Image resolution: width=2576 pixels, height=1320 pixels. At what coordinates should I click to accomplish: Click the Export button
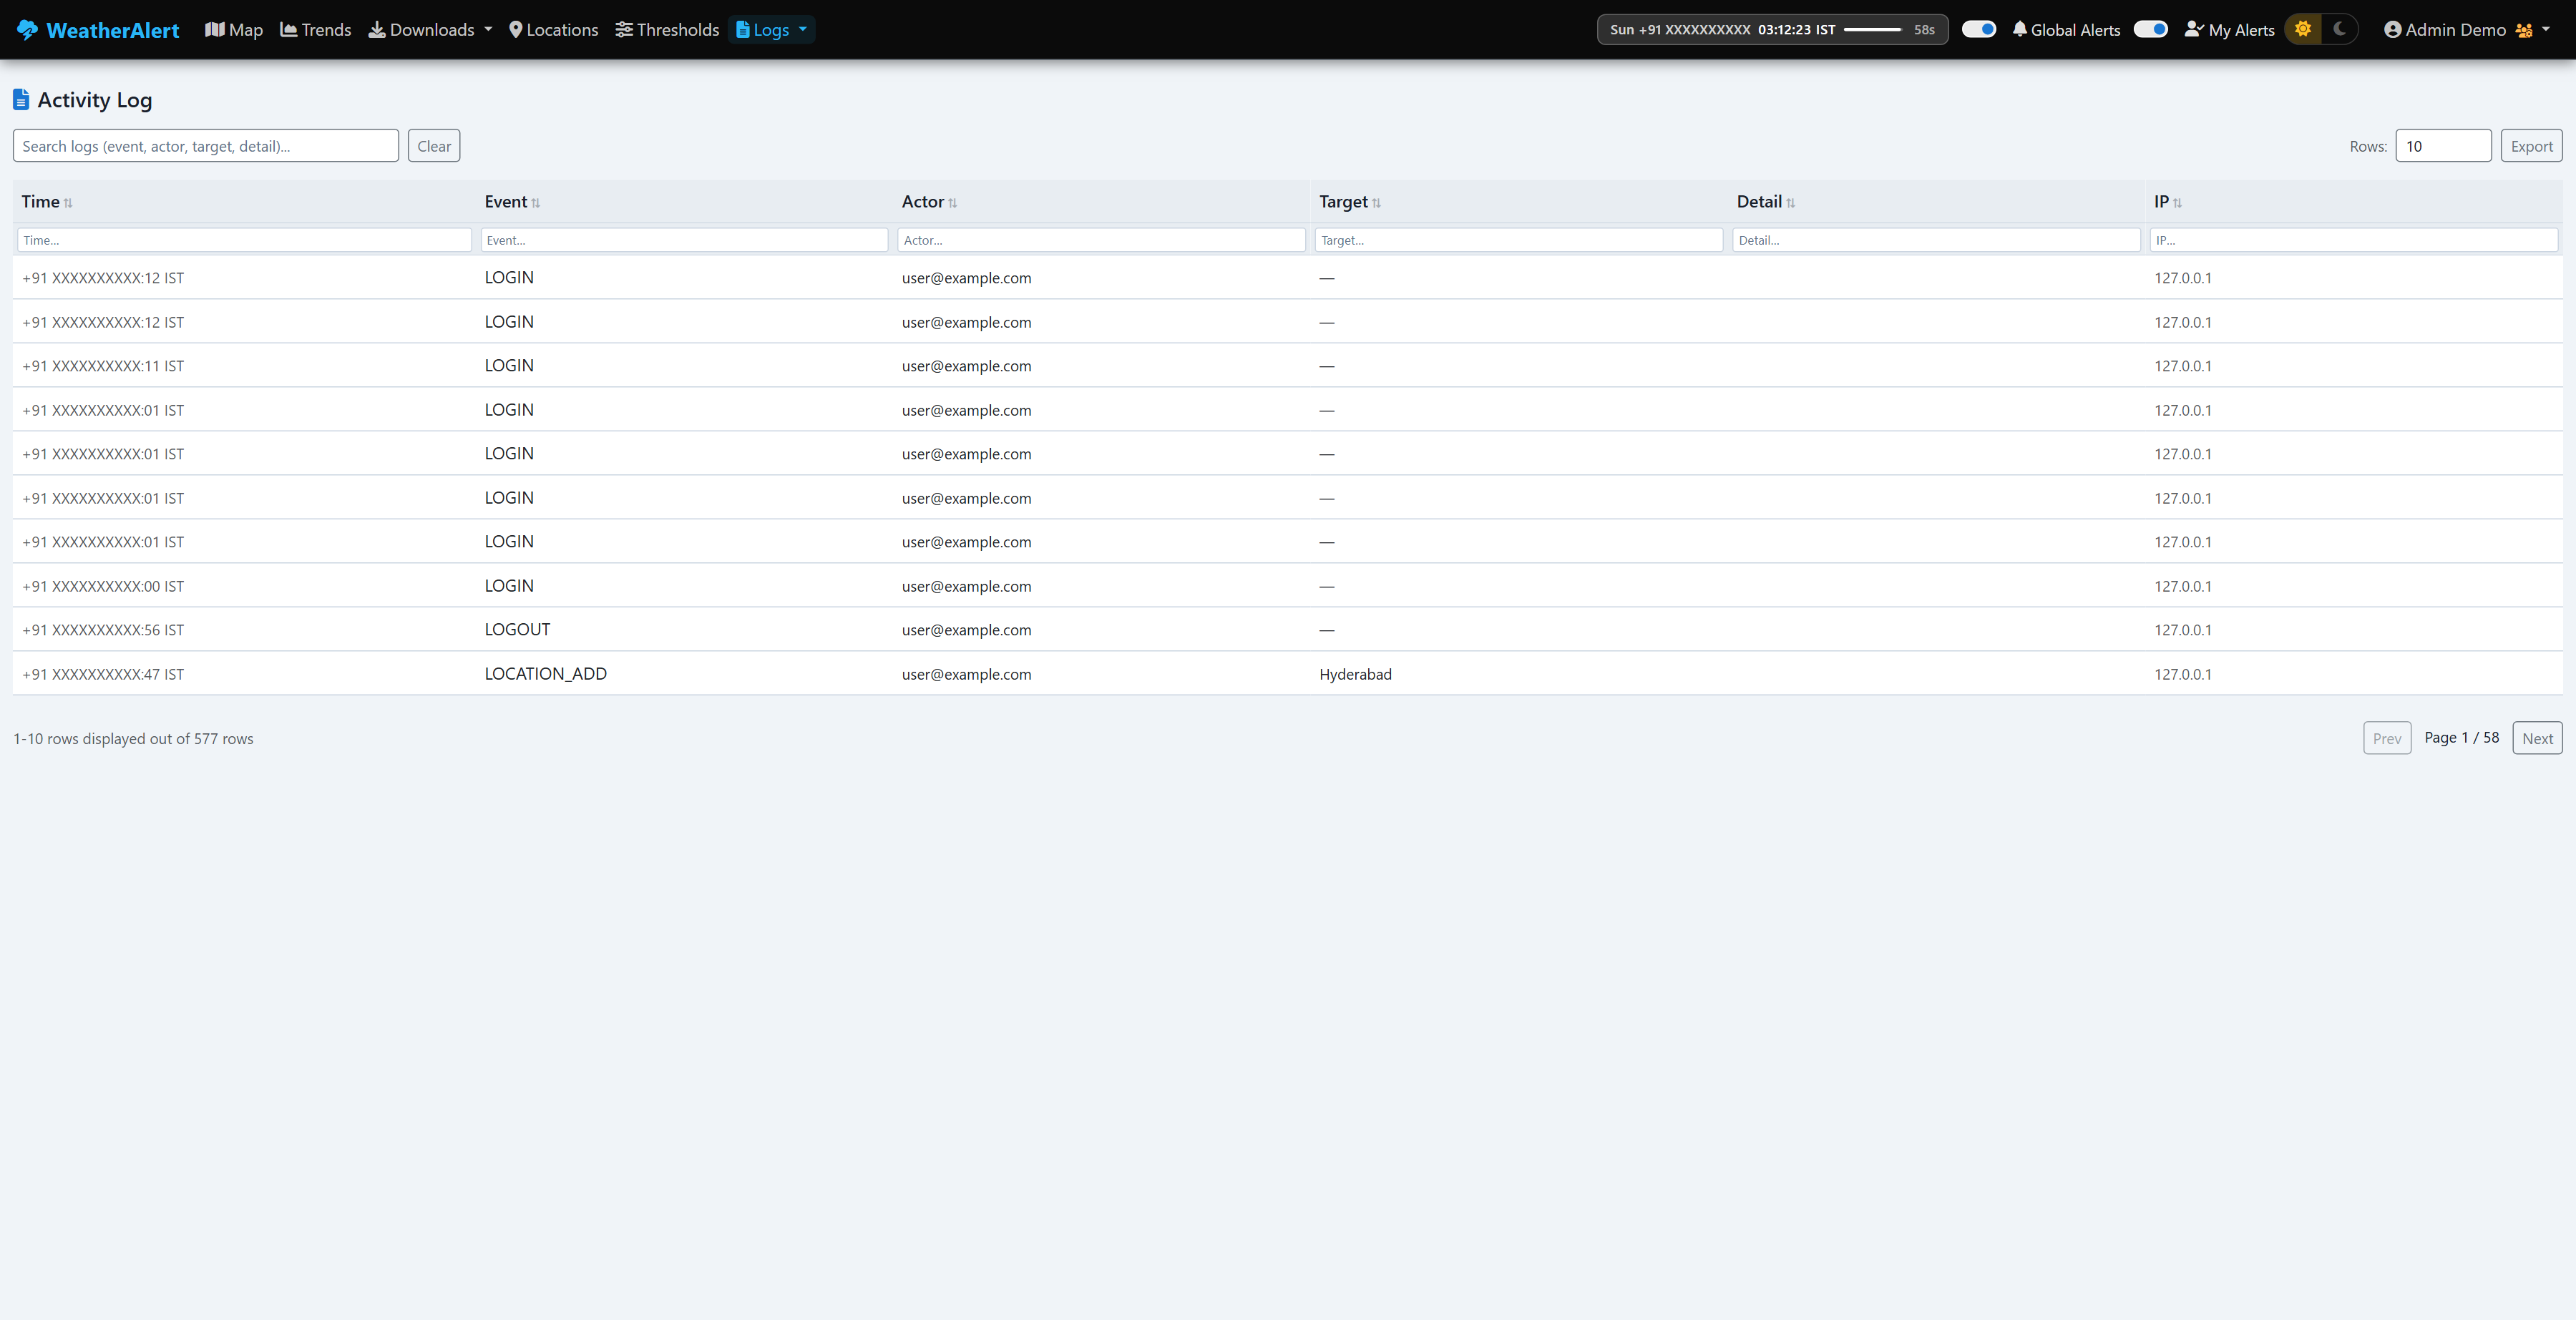coord(2531,145)
